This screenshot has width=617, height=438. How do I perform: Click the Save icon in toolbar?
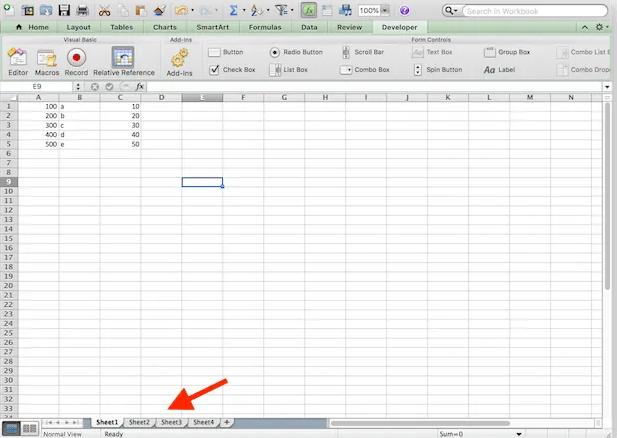click(x=64, y=10)
